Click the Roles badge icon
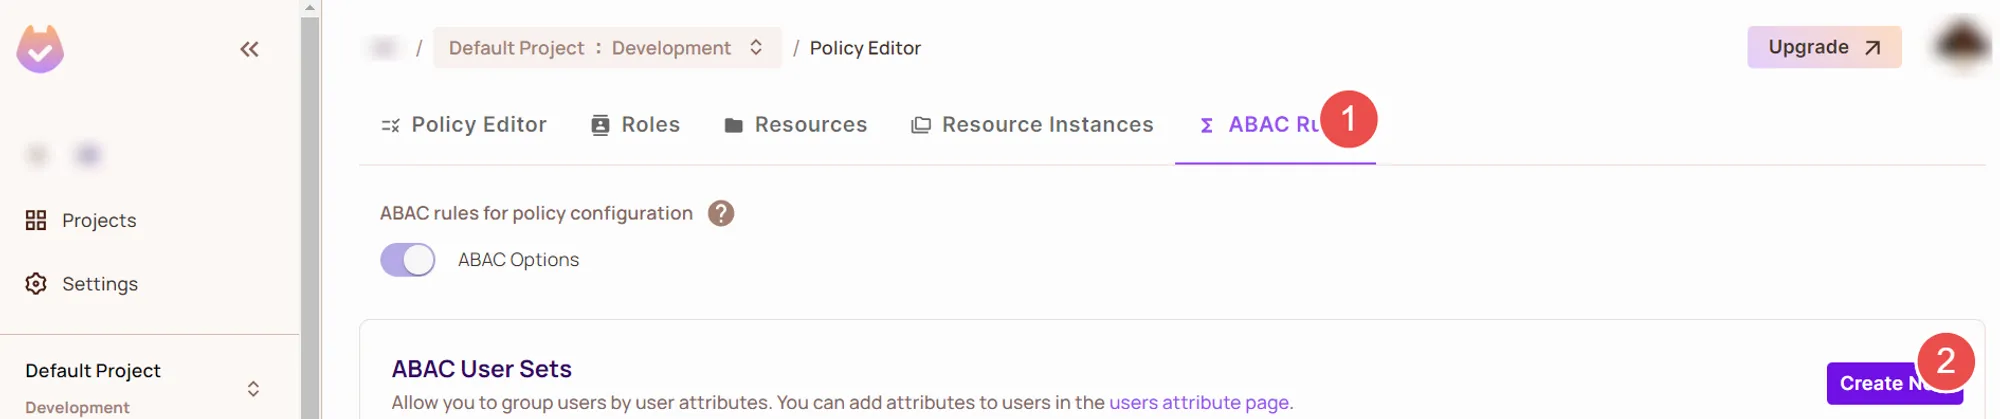The height and width of the screenshot is (419, 2000). 600,125
